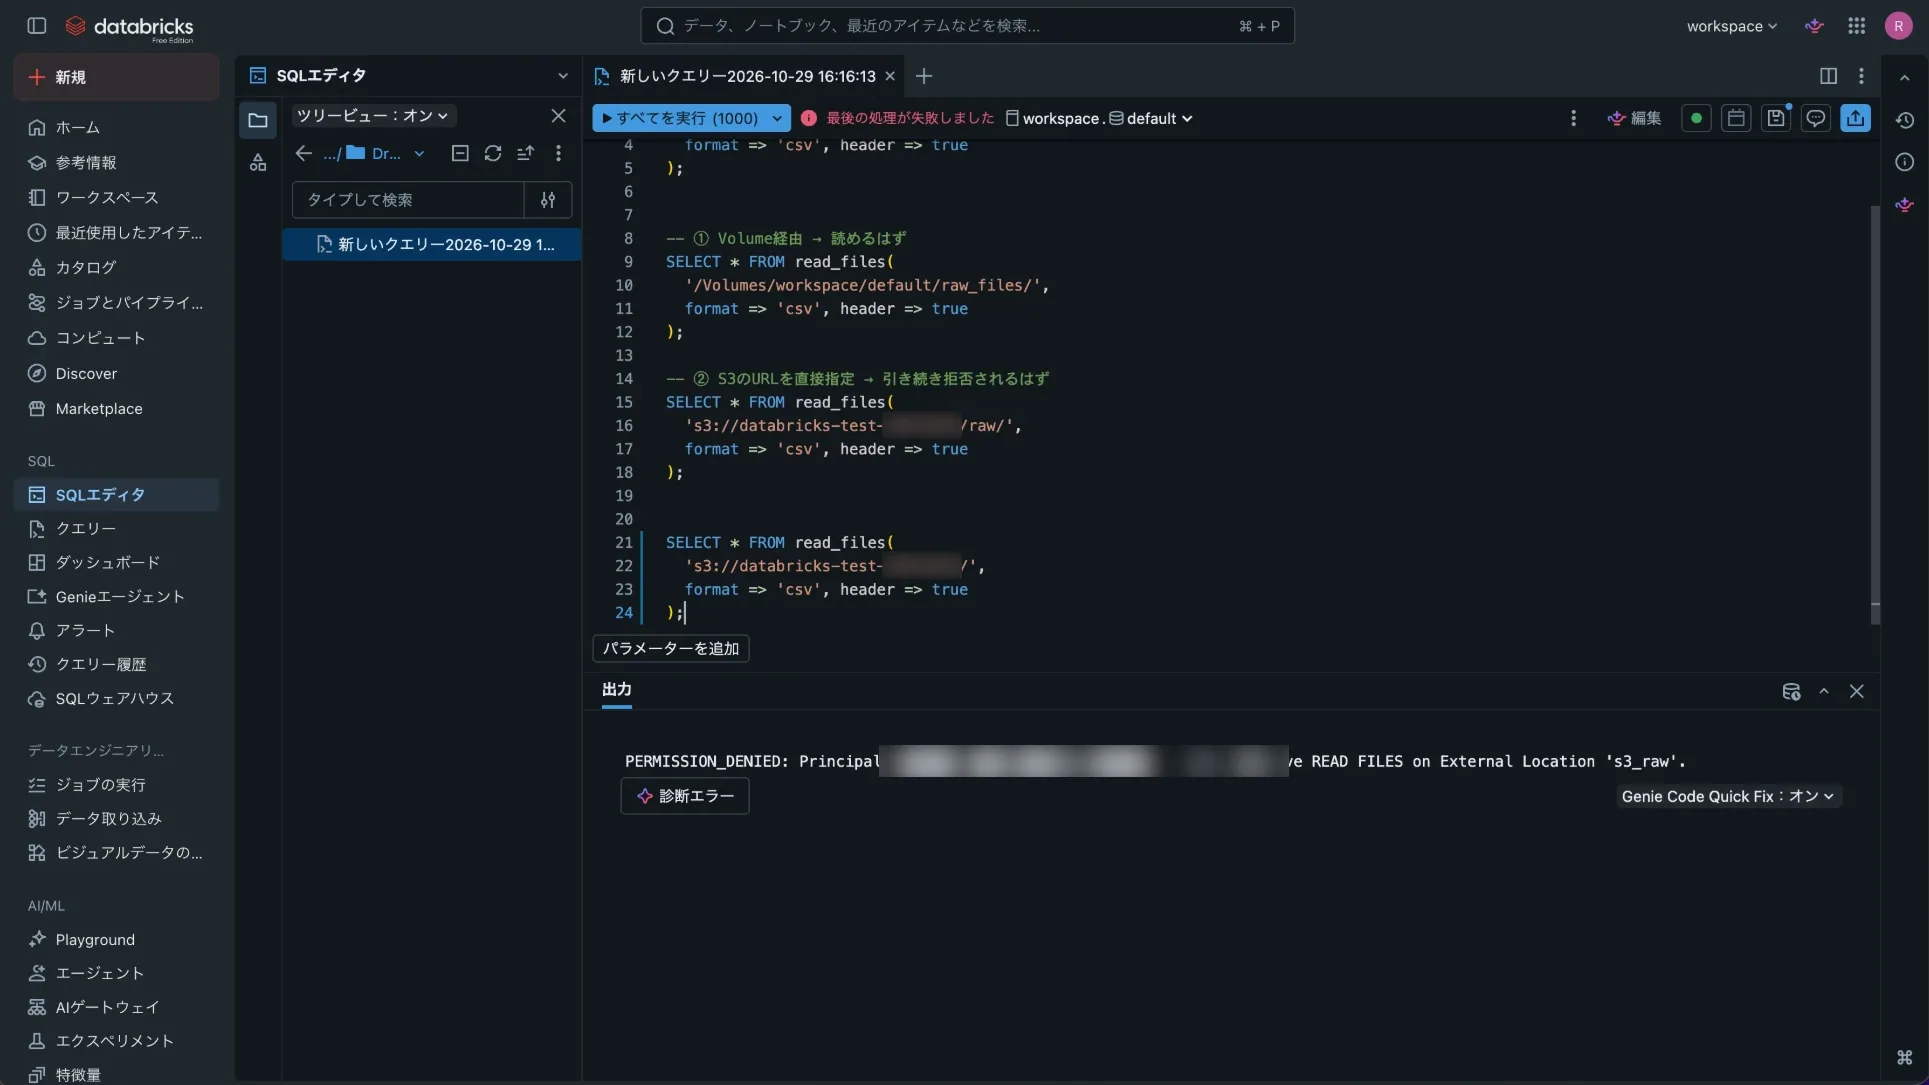Open the query toolbar kebab menu
This screenshot has width=1929, height=1085.
1573,118
